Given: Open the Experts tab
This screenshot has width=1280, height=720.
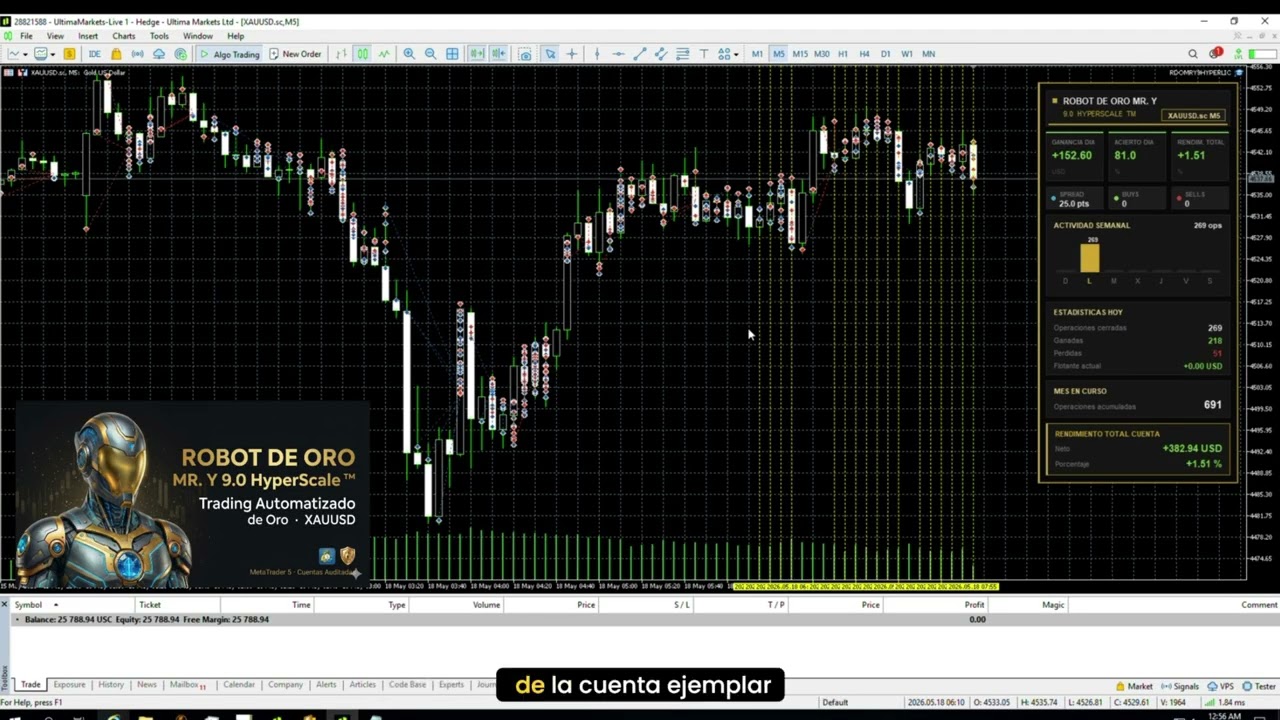Looking at the screenshot, I should (x=451, y=685).
